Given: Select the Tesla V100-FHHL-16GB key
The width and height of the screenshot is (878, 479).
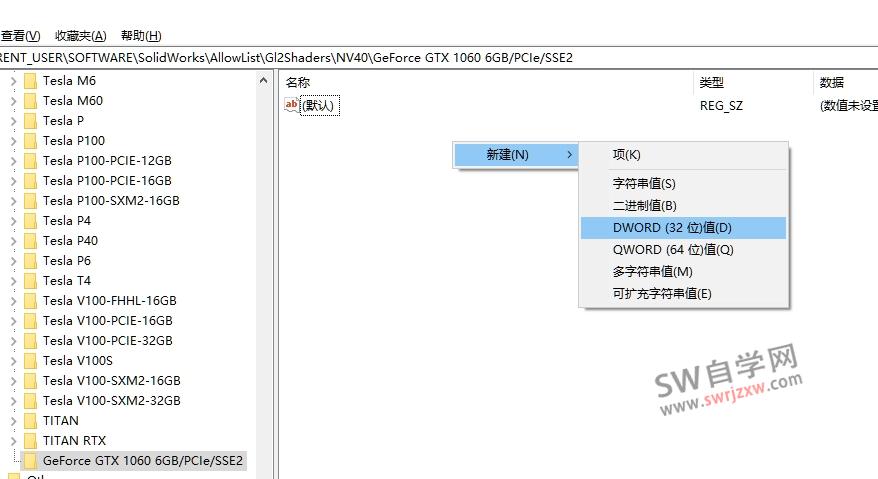Looking at the screenshot, I should (110, 301).
